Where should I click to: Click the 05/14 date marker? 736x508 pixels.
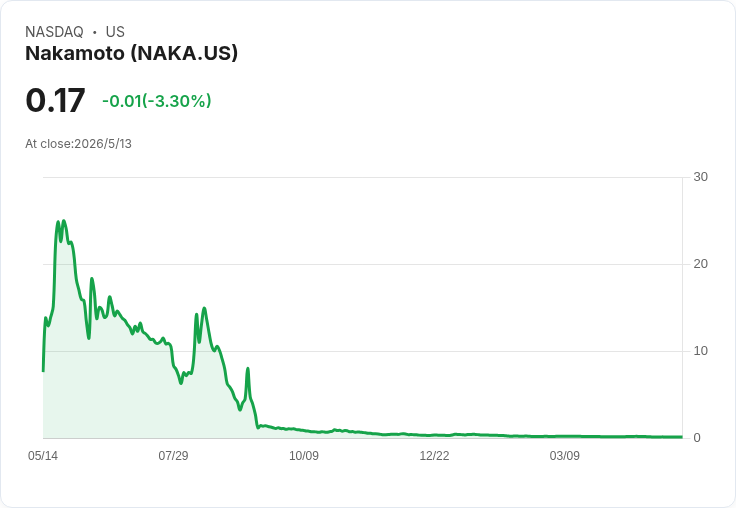pos(43,455)
